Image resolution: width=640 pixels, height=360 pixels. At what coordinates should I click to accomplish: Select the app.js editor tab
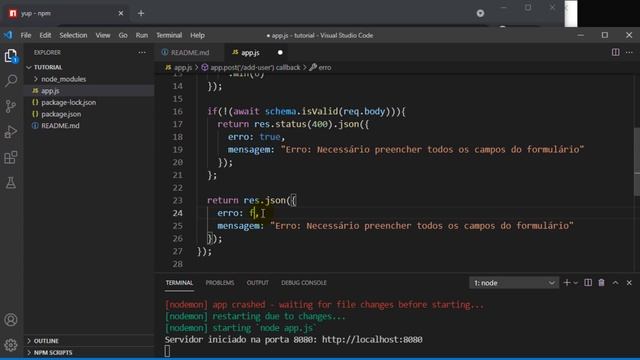pos(250,52)
